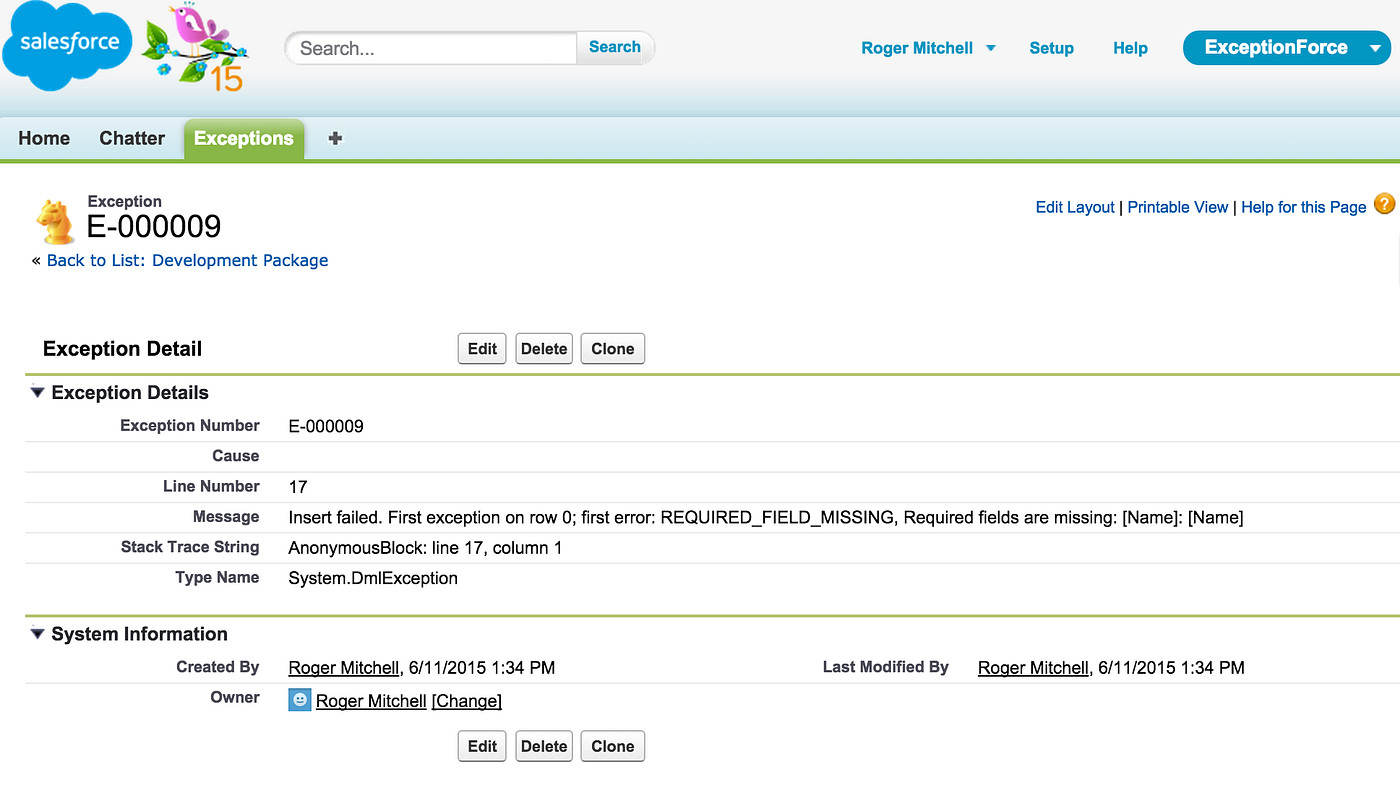1400x804 pixels.
Task: Click the Search button
Action: tap(615, 47)
